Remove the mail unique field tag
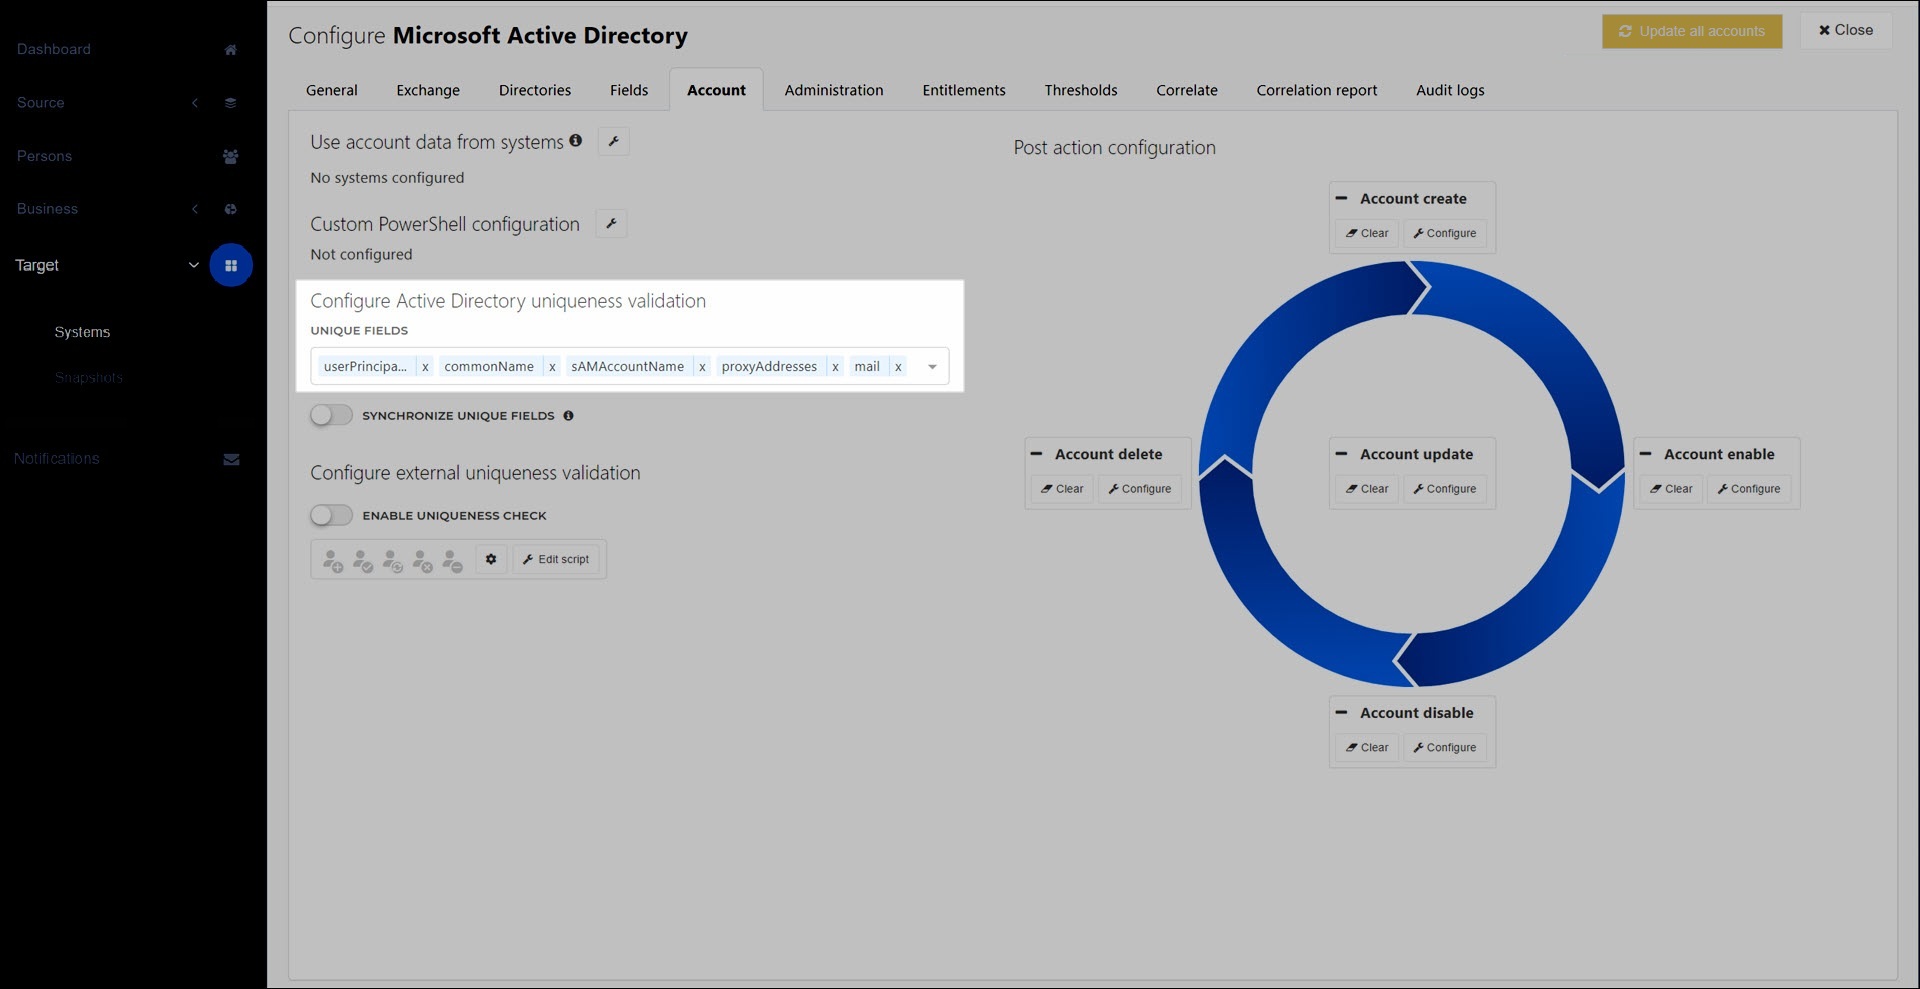The height and width of the screenshot is (989, 1920). pos(898,367)
